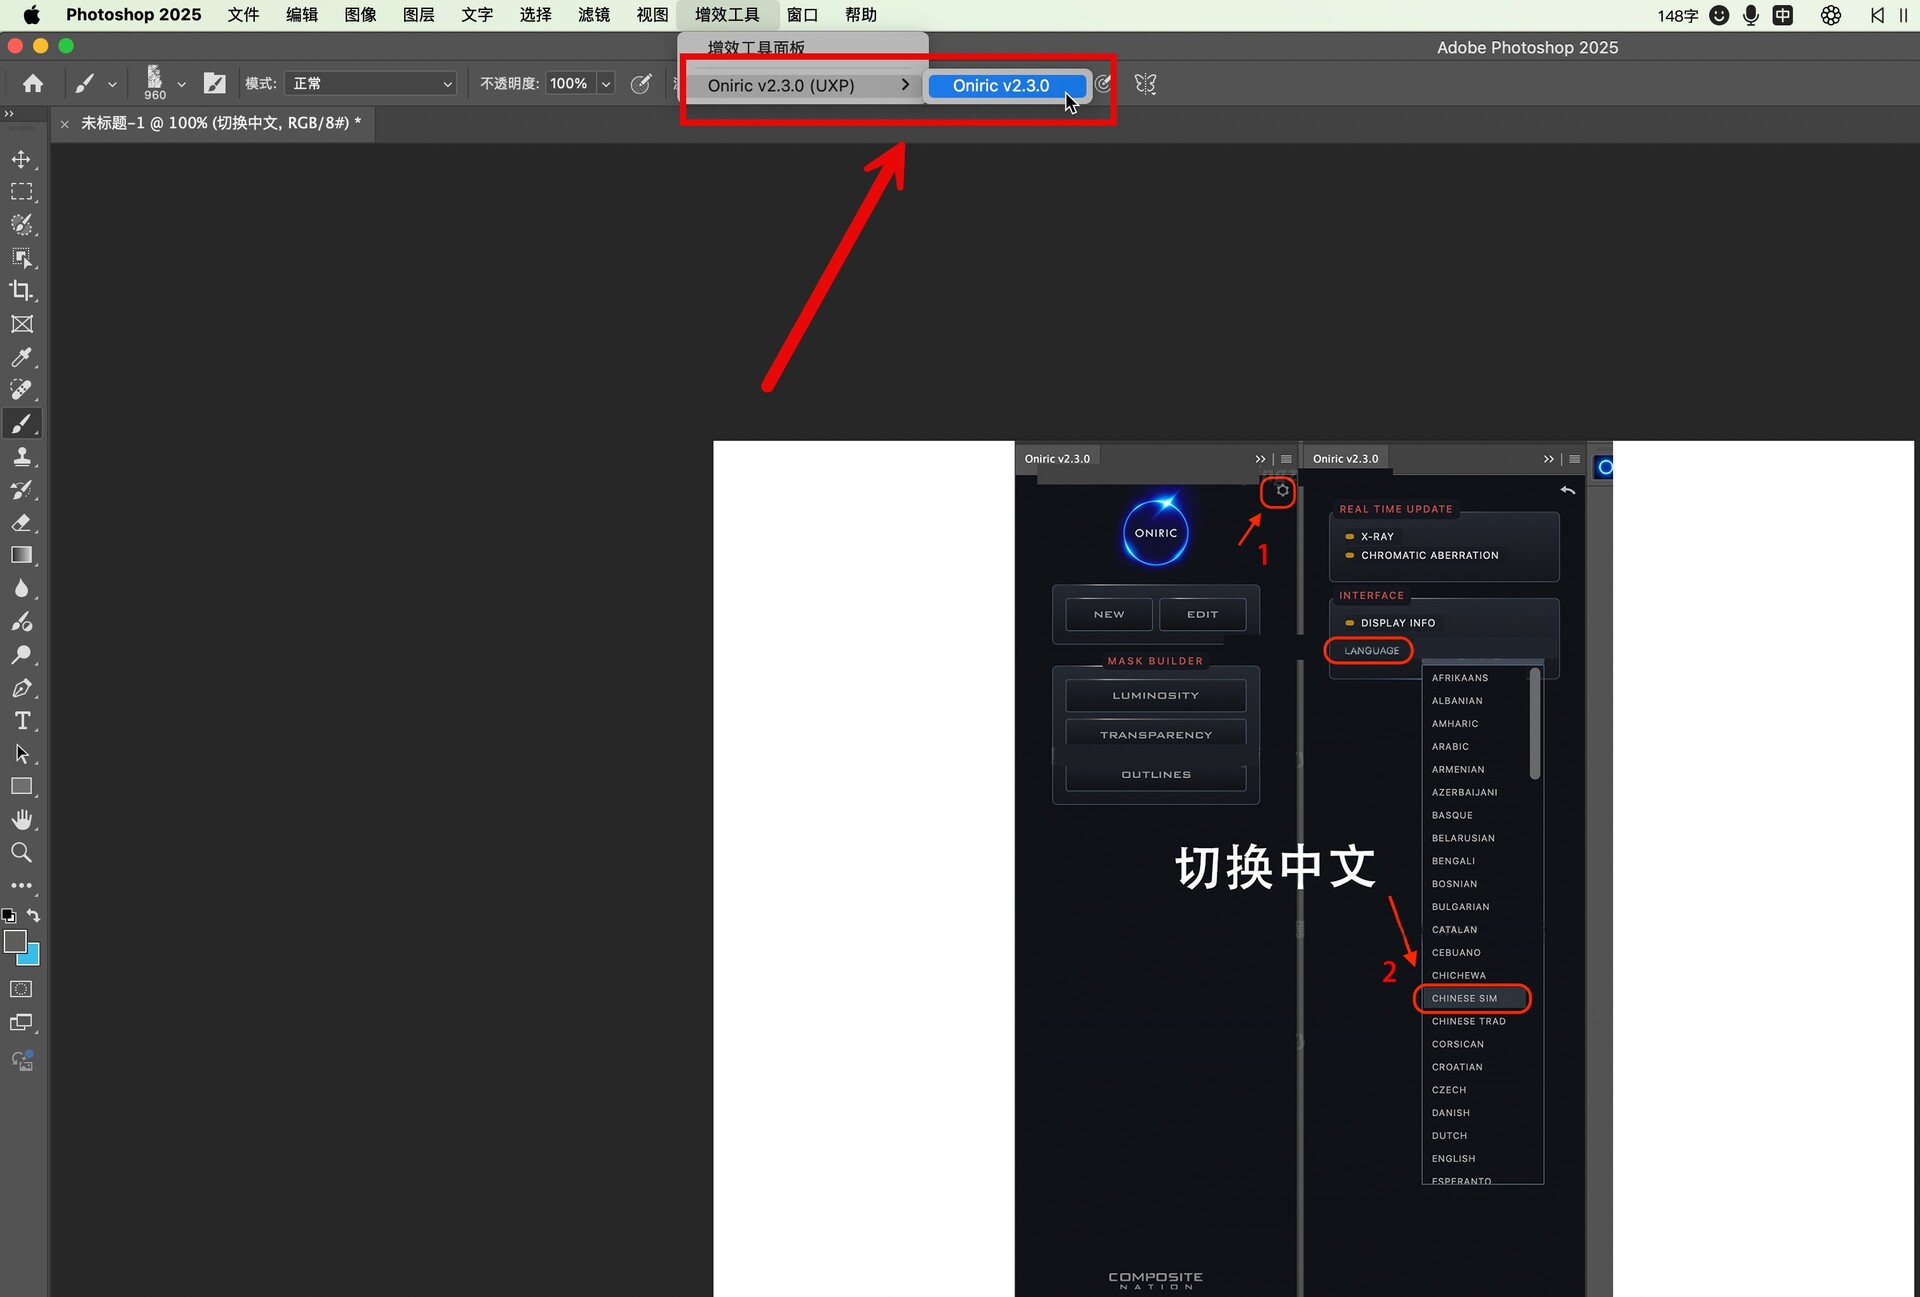The height and width of the screenshot is (1297, 1920).
Task: Select the Gradient tool
Action: pos(21,556)
